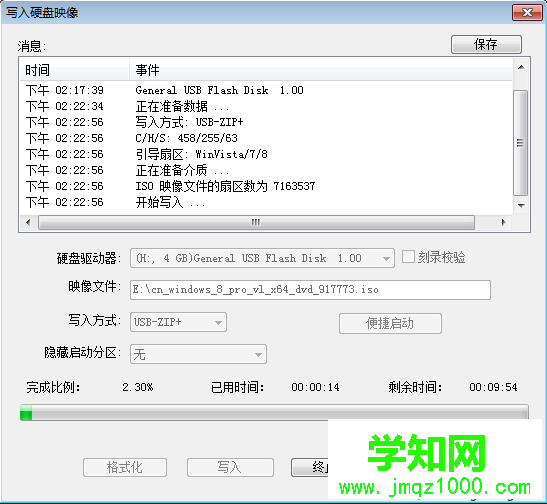Select the '正在准备介质 ...' log row
Image resolution: width=547 pixels, height=504 pixels.
click(266, 171)
